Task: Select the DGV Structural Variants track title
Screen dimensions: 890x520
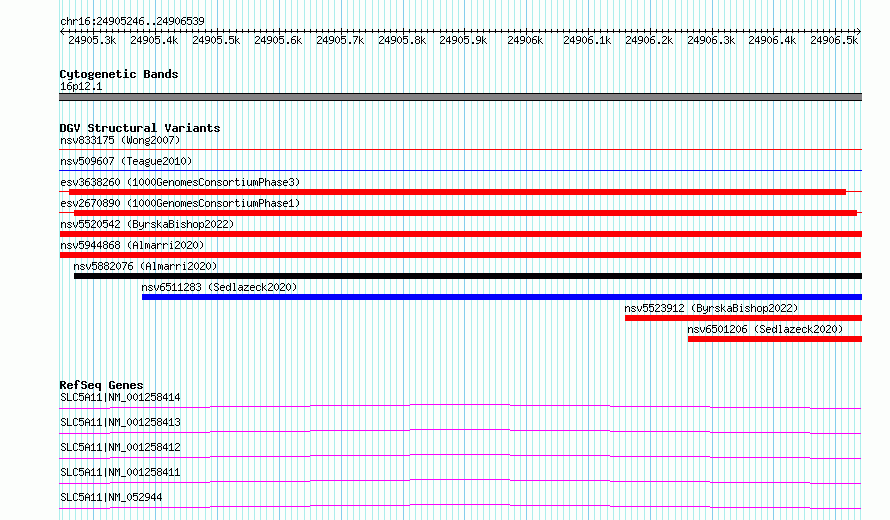Action: pos(140,128)
